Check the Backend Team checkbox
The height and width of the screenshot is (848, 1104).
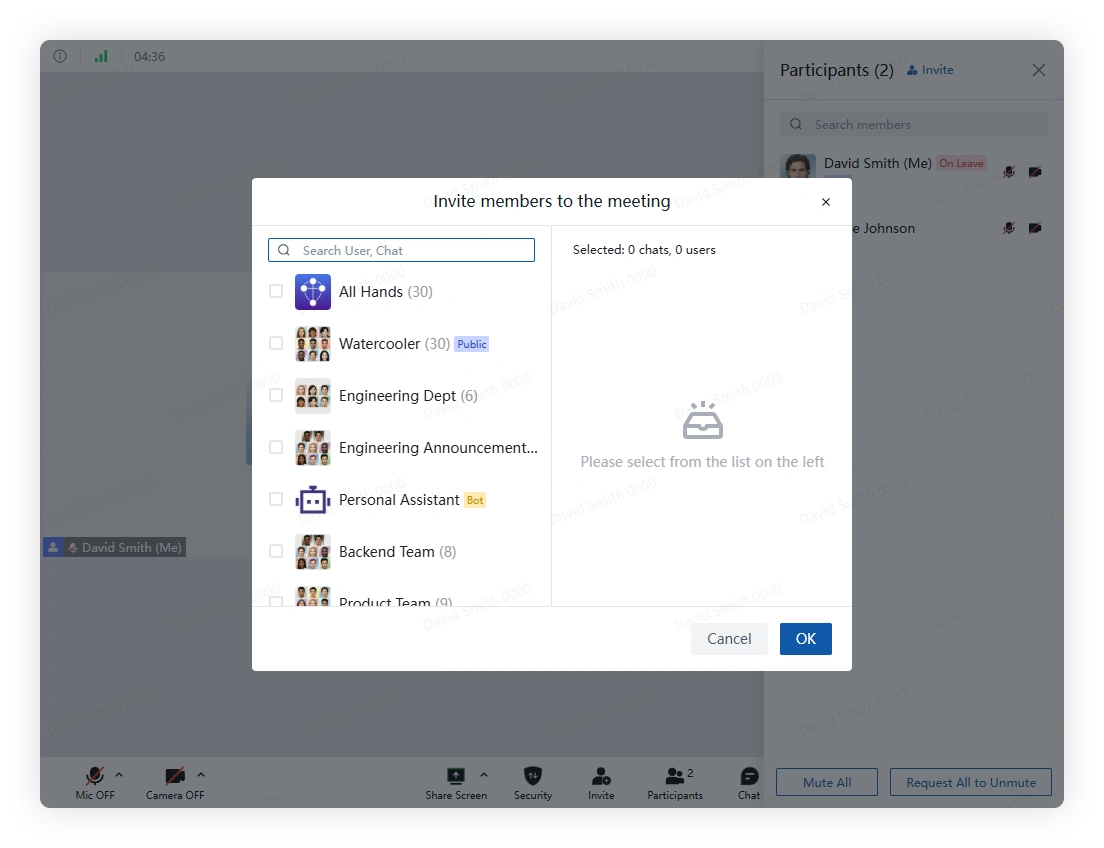click(276, 551)
